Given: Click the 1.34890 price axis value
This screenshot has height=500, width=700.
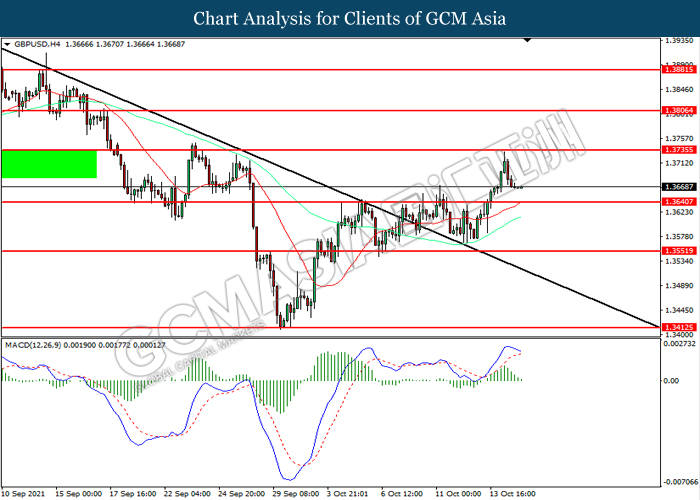Looking at the screenshot, I should [679, 286].
